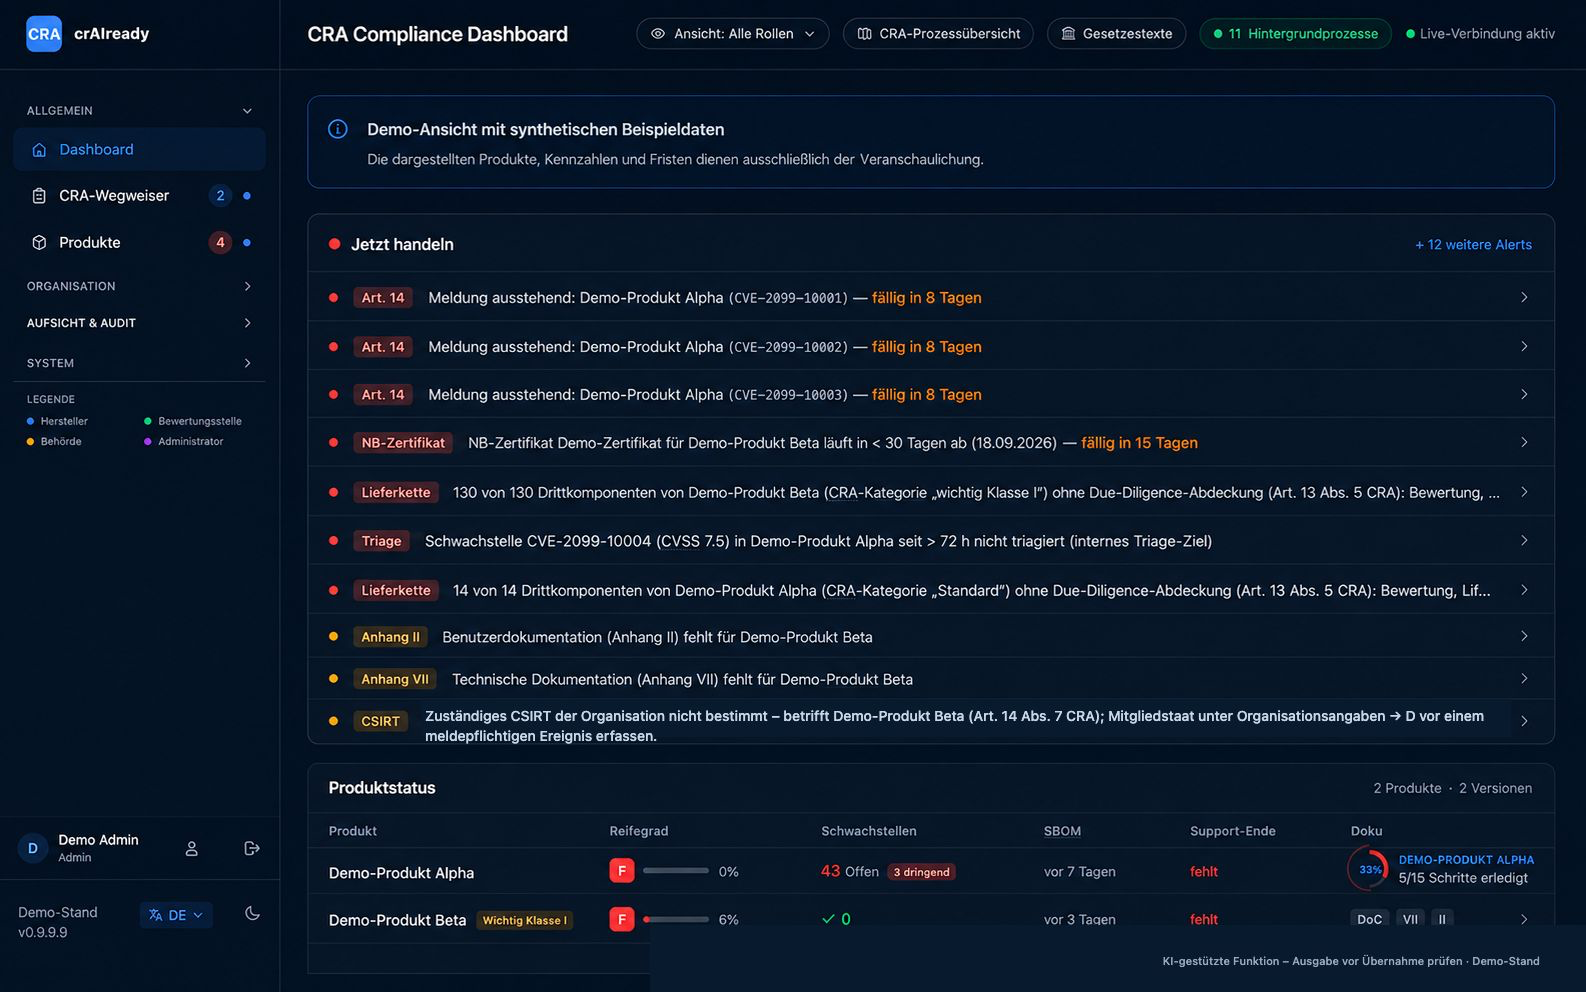This screenshot has height=992, width=1586.
Task: Open chevron for Anhang VII alert
Action: tap(1524, 679)
